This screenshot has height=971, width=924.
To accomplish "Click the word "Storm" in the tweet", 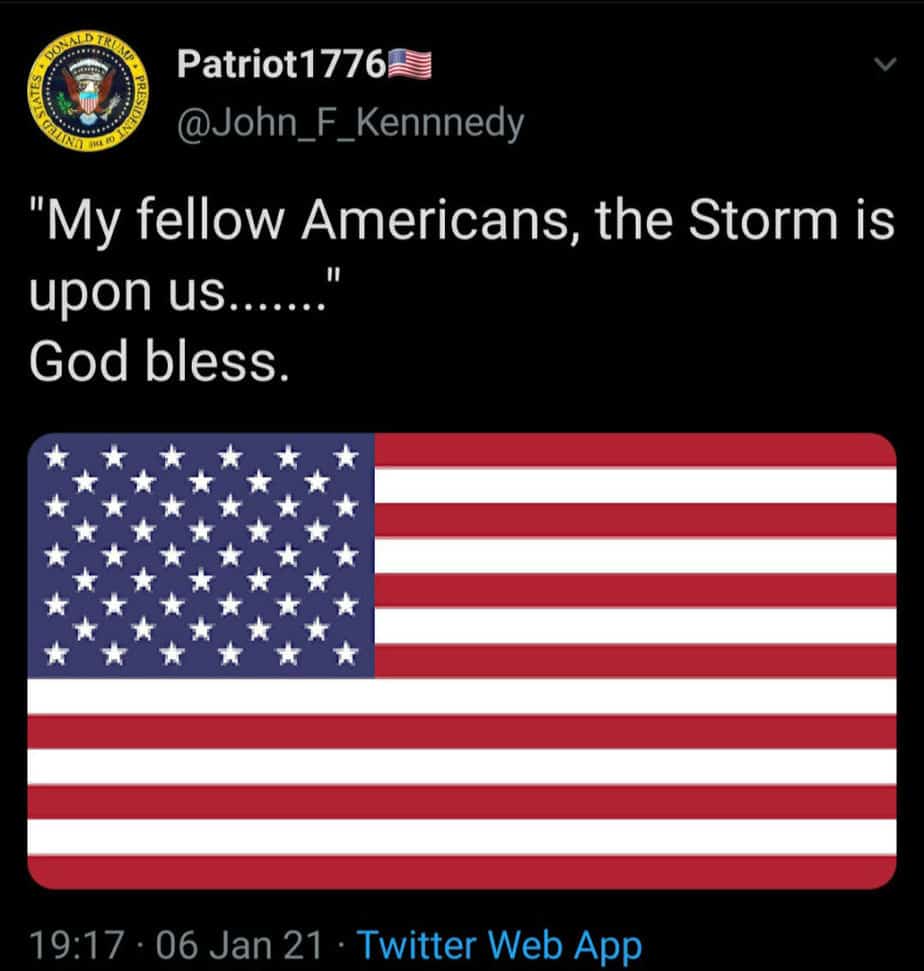I will click(x=763, y=220).
